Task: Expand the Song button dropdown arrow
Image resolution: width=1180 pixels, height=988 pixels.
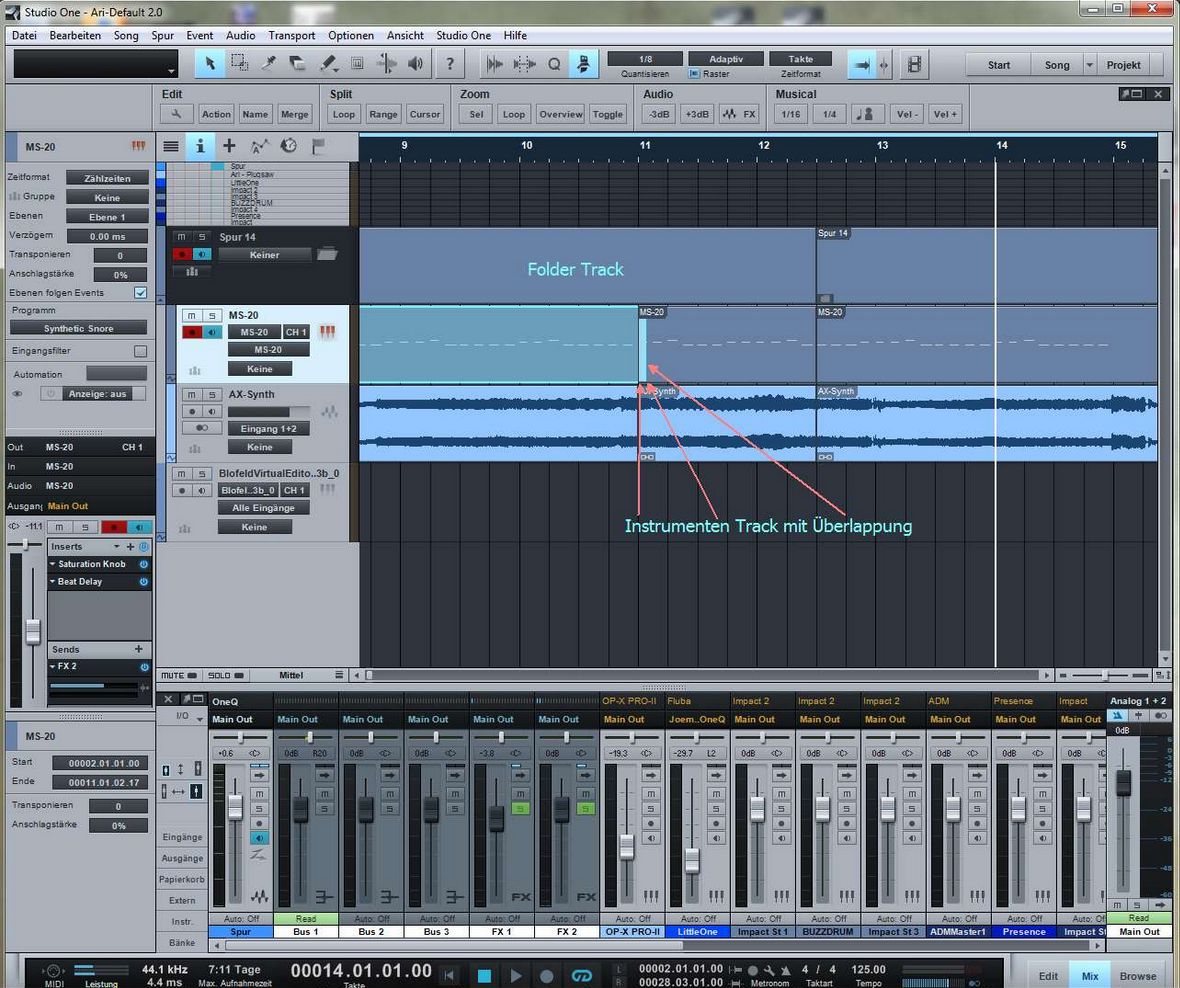Action: [x=1089, y=65]
